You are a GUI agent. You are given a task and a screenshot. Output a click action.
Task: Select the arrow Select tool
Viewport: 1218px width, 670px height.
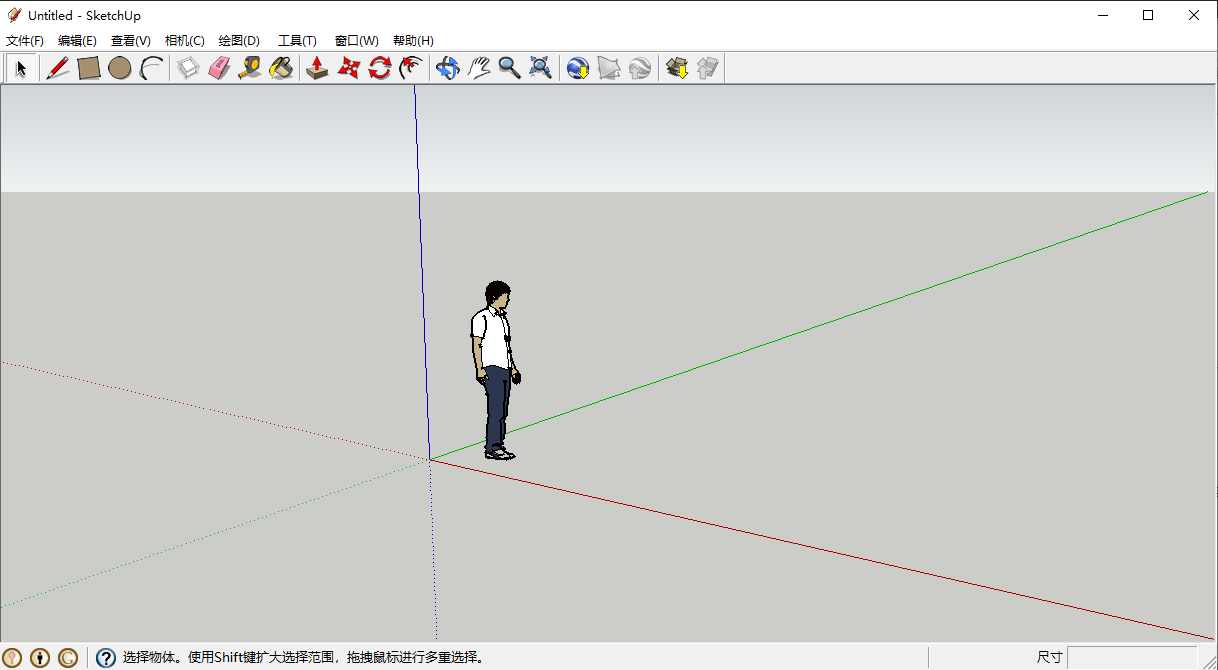(21, 68)
